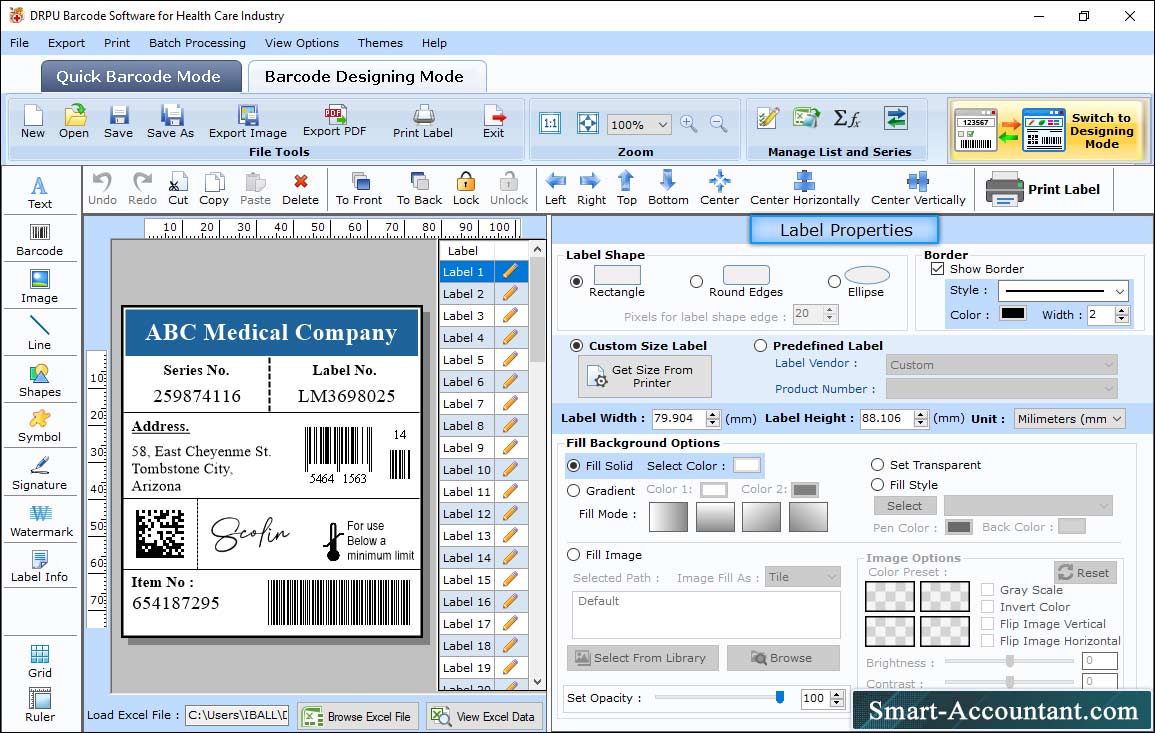The image size is (1155, 733).
Task: Click Browse Excel File button
Action: coord(358,716)
